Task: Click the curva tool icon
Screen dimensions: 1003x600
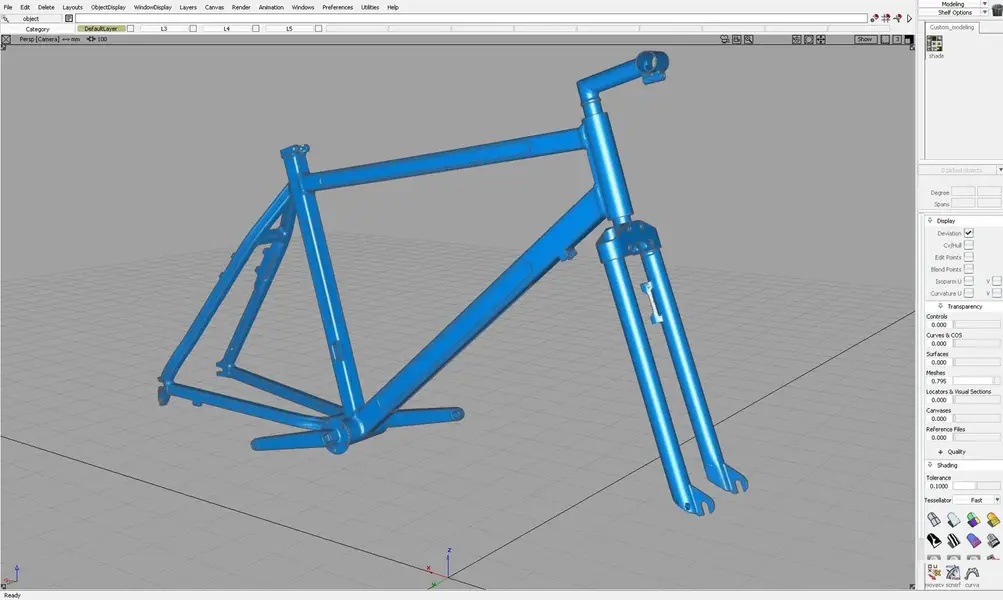Action: 972,572
